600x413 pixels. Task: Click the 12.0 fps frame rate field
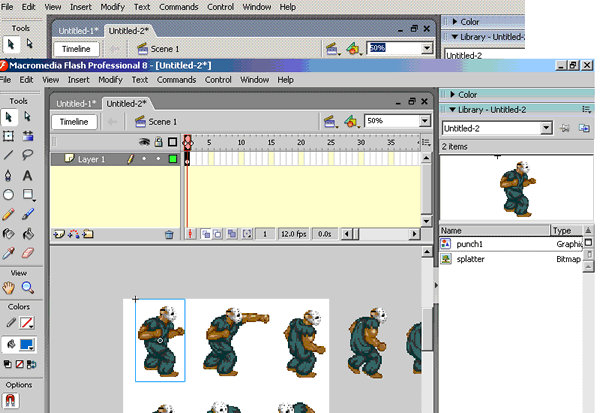click(293, 234)
